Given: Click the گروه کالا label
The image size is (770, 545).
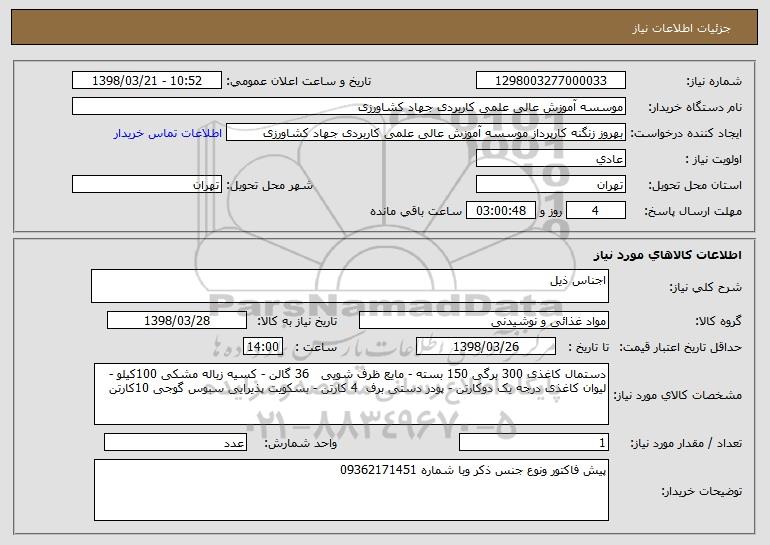Looking at the screenshot, I should pyautogui.click(x=718, y=321).
